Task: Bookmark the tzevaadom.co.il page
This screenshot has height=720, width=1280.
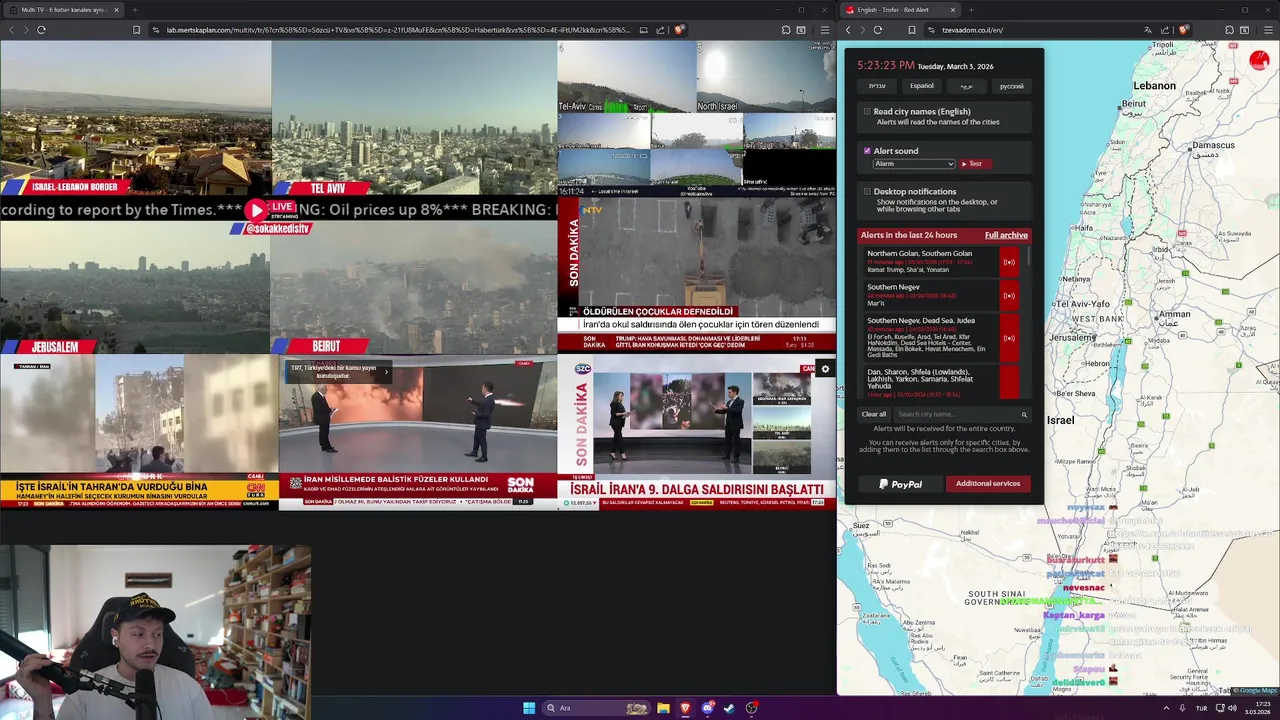Action: 911,30
